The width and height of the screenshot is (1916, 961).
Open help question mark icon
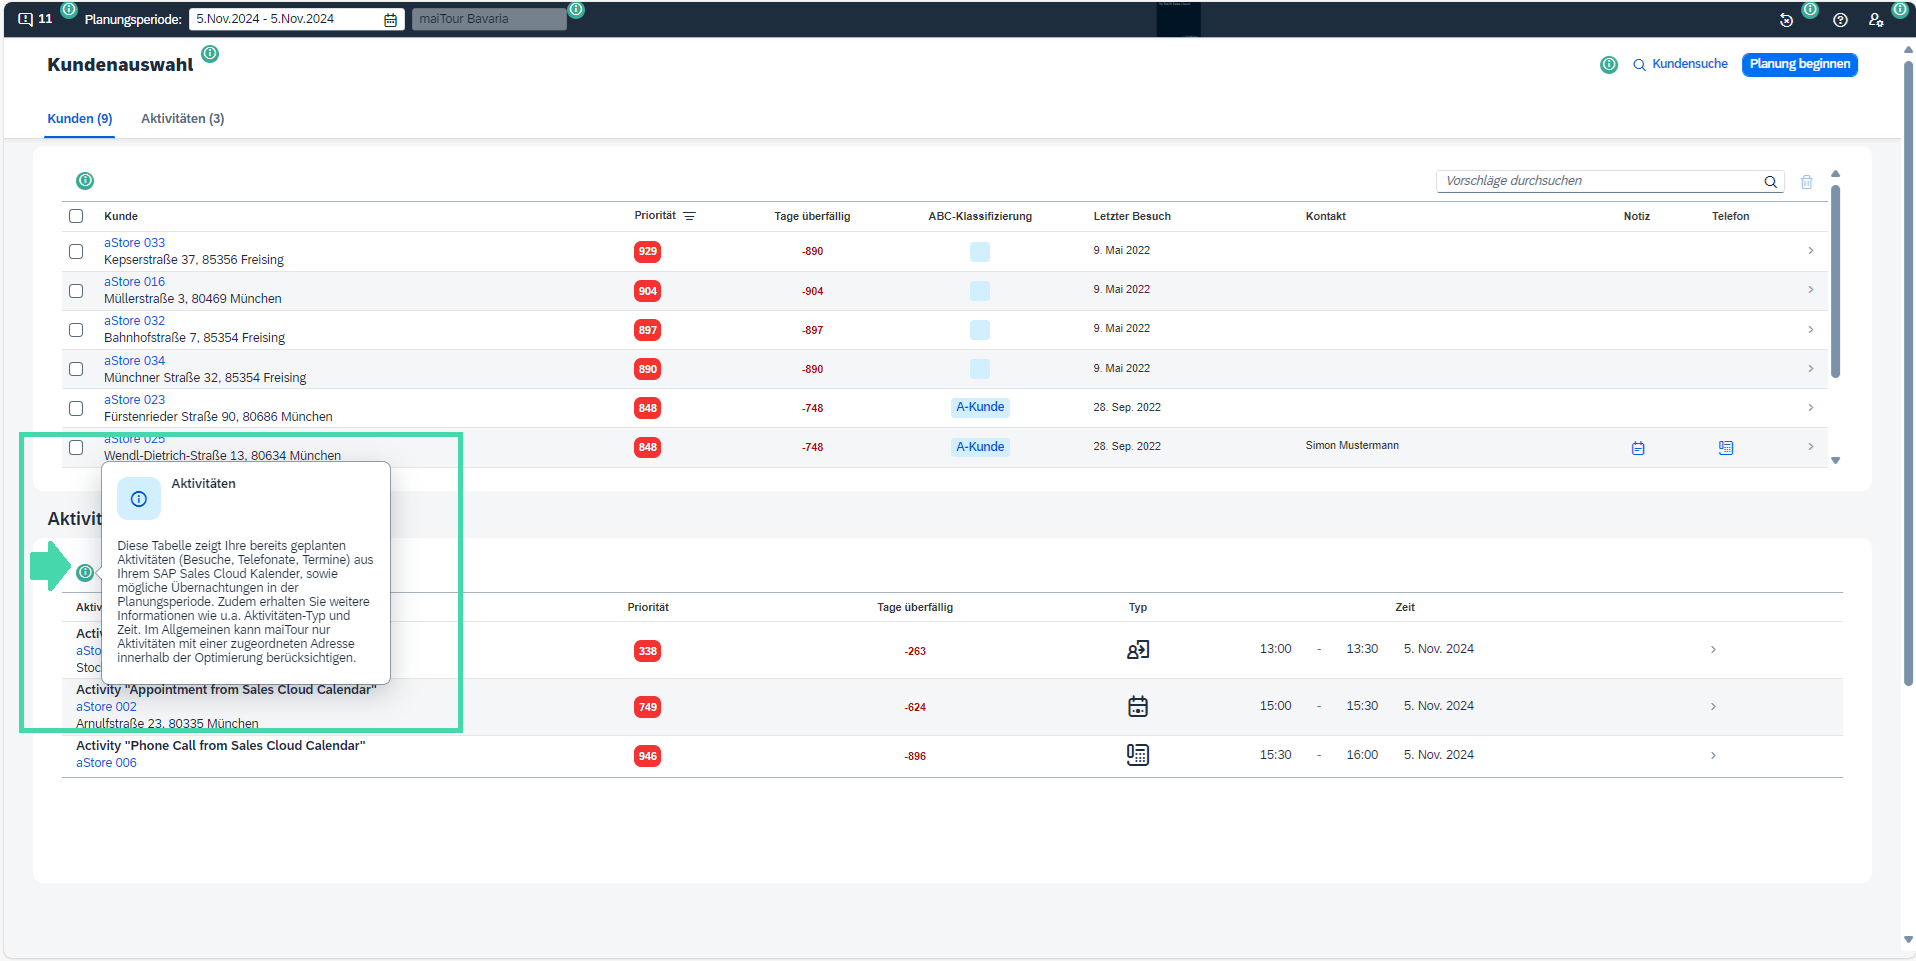[x=1840, y=20]
